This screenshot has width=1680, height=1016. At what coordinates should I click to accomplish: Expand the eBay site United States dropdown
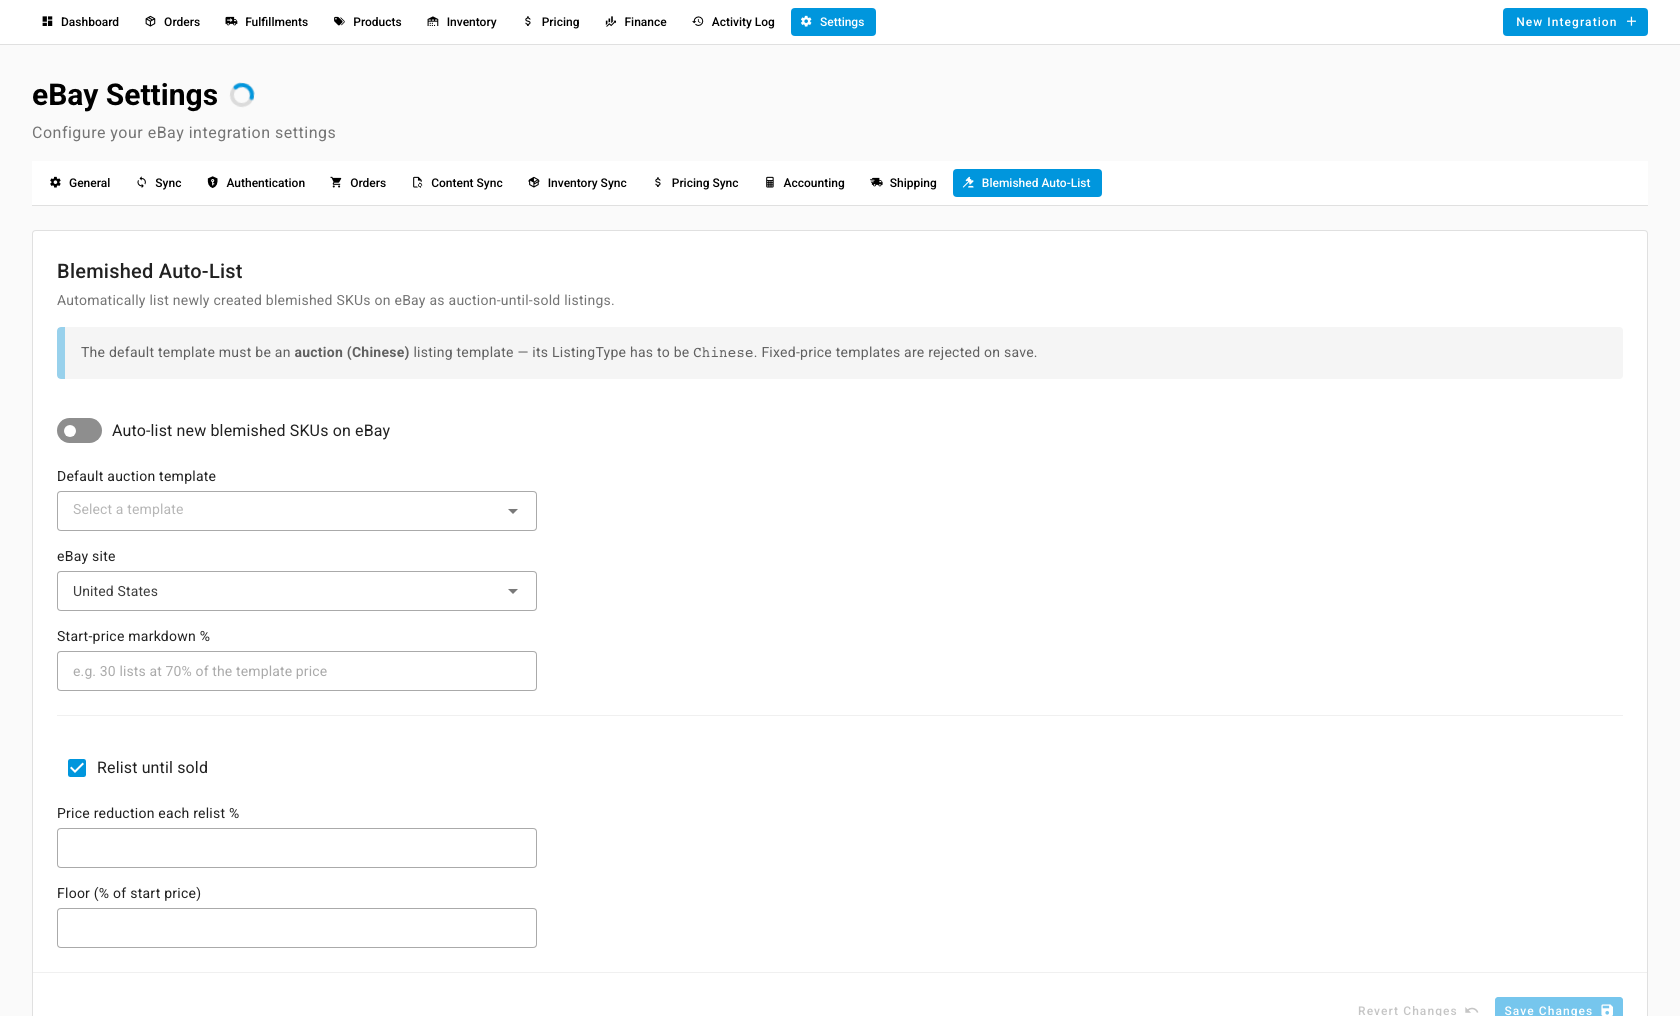(x=297, y=591)
